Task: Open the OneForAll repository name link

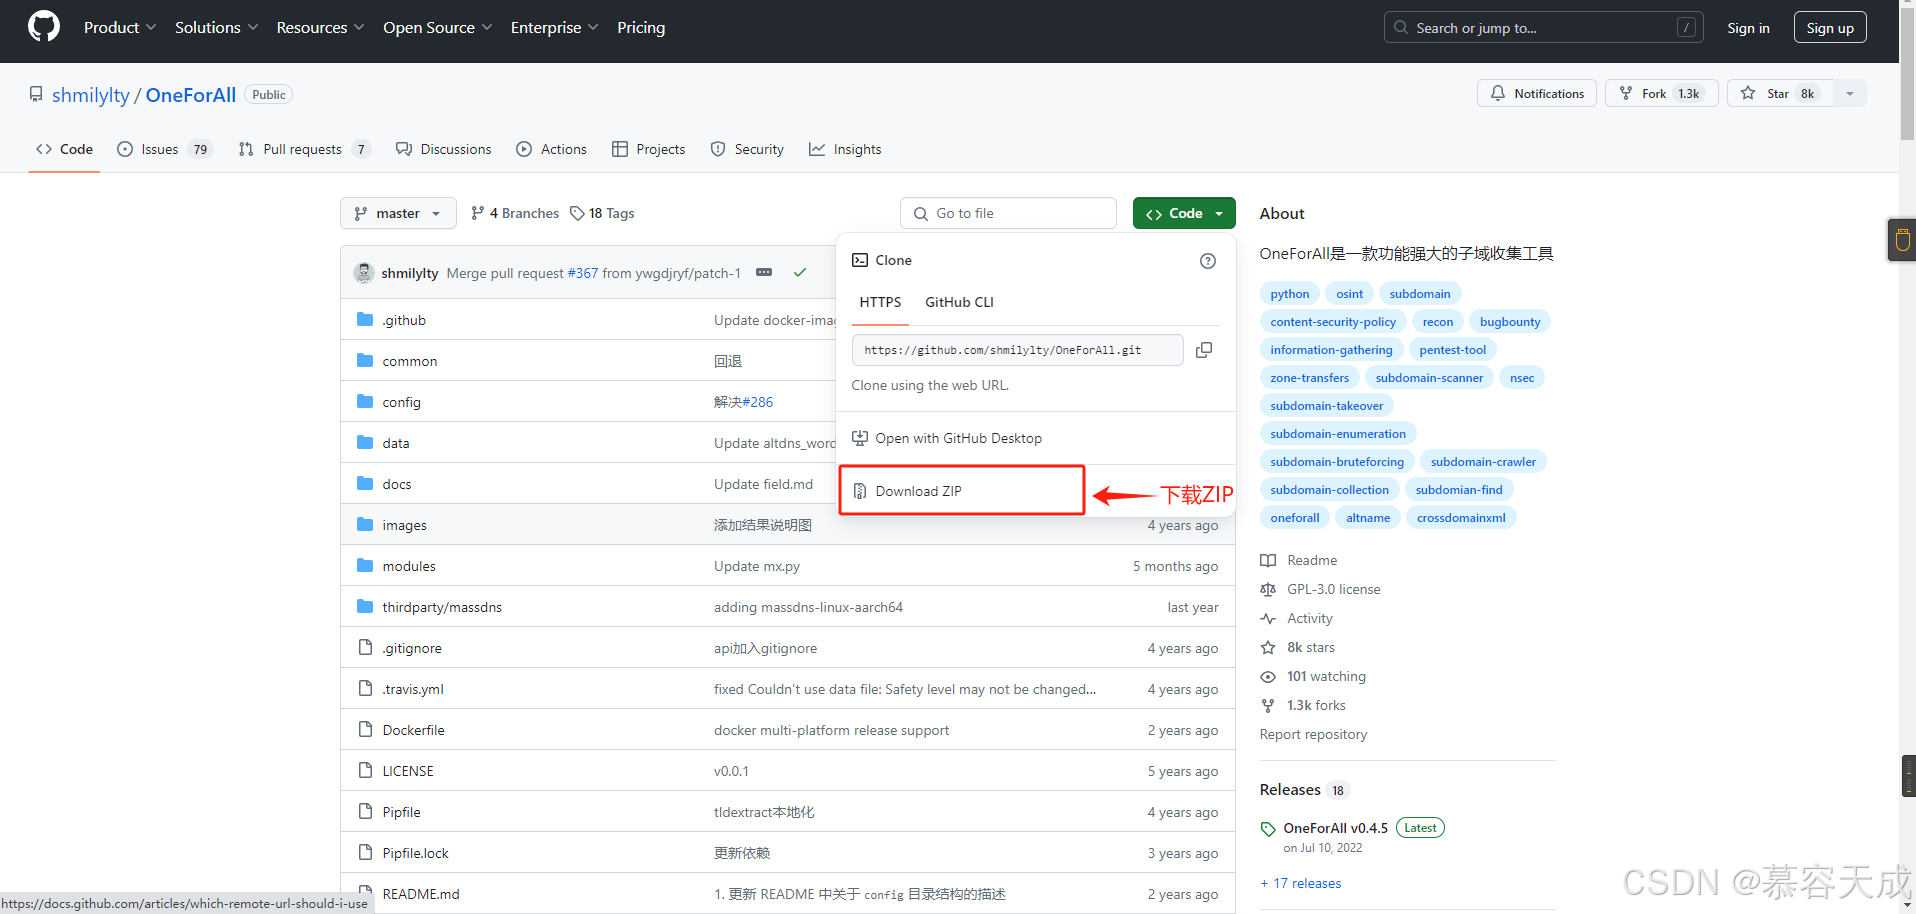Action: [191, 95]
